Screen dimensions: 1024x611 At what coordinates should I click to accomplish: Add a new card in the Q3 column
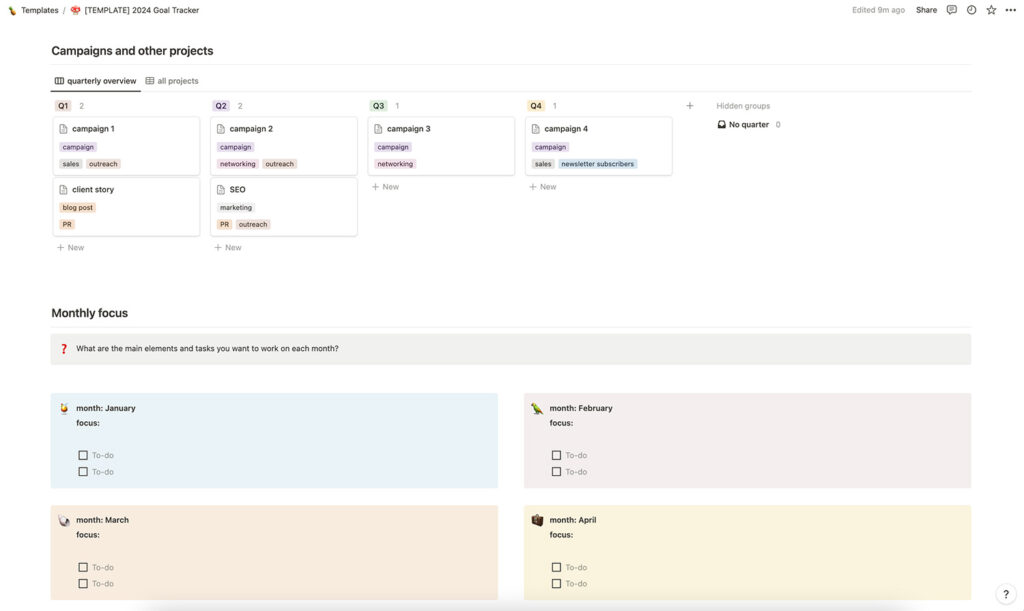click(385, 186)
